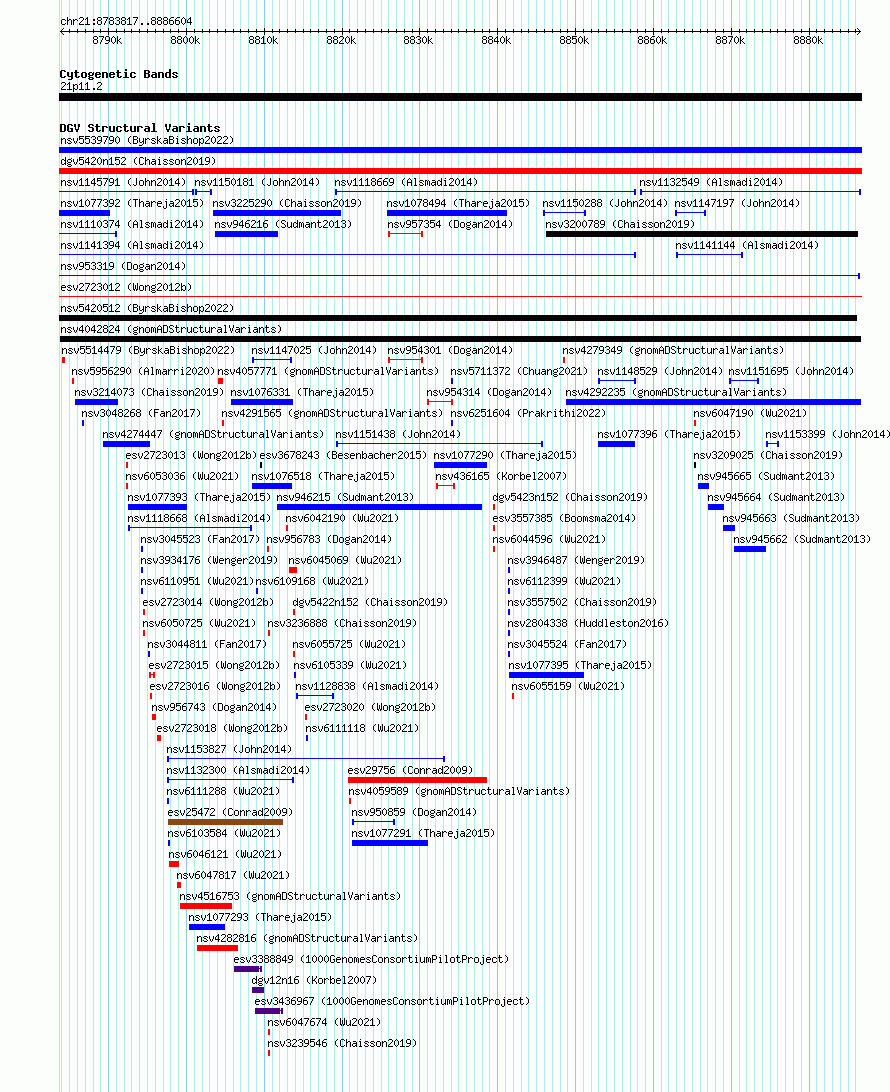Click esv2723012 (Wong2012b) label
This screenshot has width=890, height=1092.
[x=126, y=287]
